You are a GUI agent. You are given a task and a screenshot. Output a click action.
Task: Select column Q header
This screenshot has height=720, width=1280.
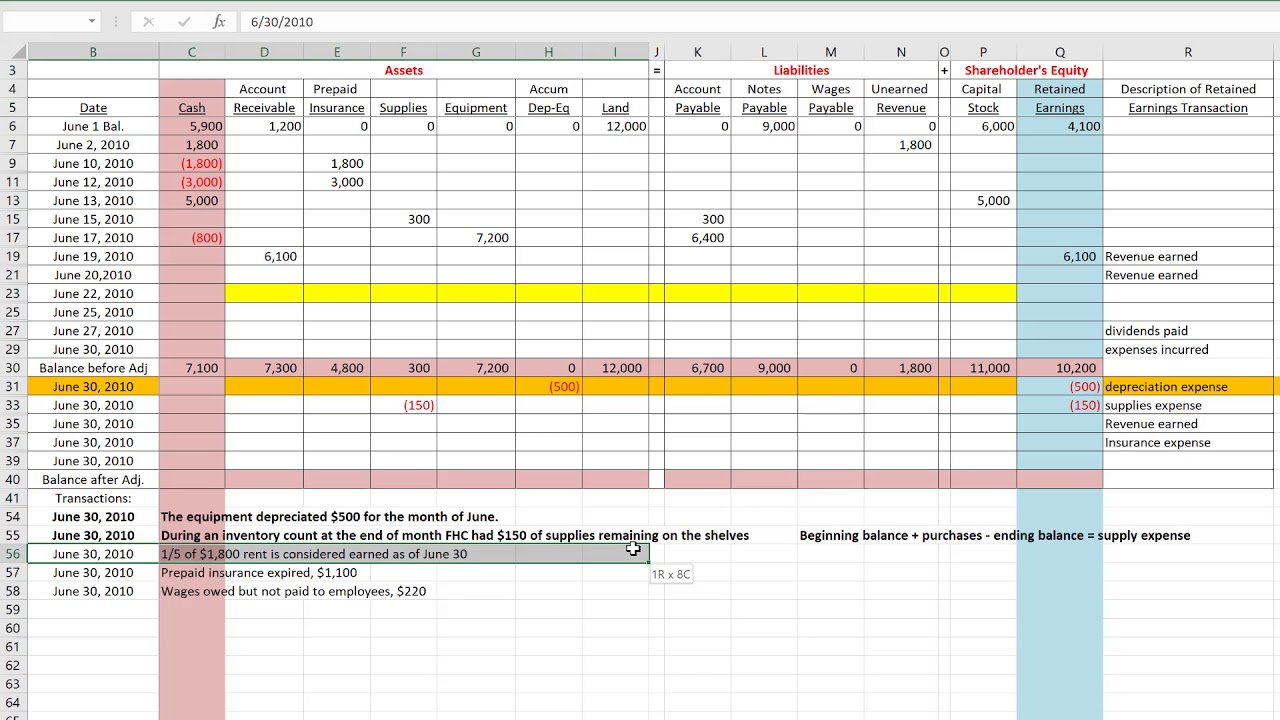click(1060, 52)
